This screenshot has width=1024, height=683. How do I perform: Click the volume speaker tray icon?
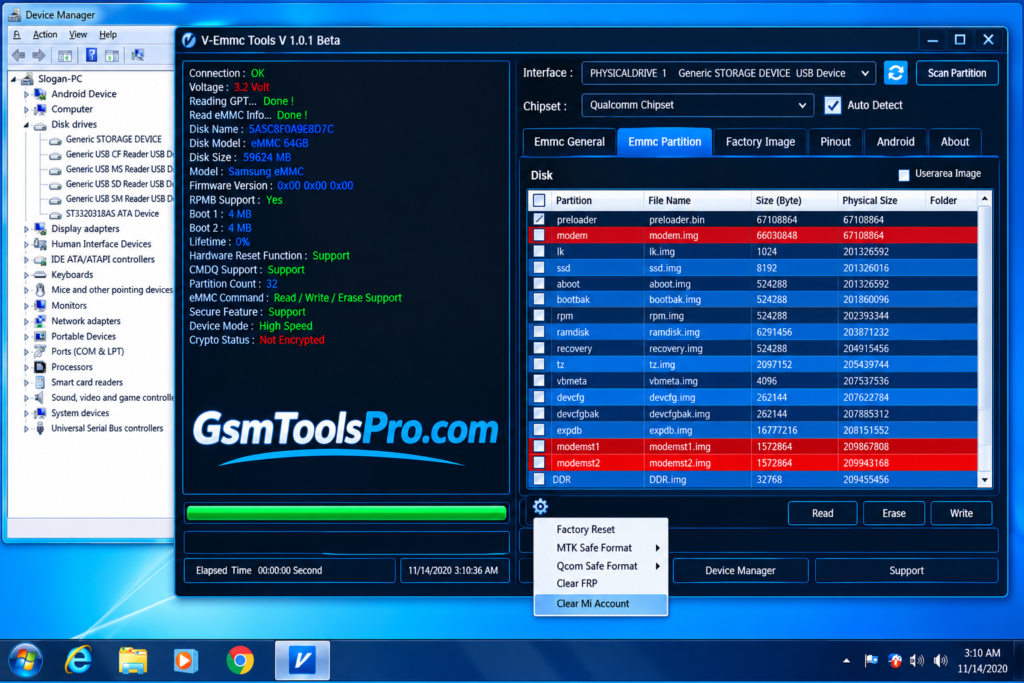coord(940,661)
